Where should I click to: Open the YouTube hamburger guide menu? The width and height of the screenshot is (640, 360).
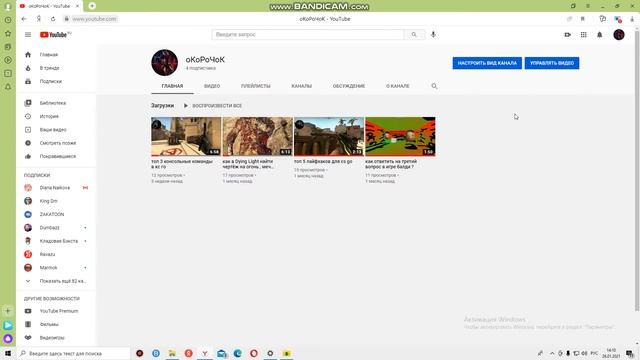click(28, 35)
